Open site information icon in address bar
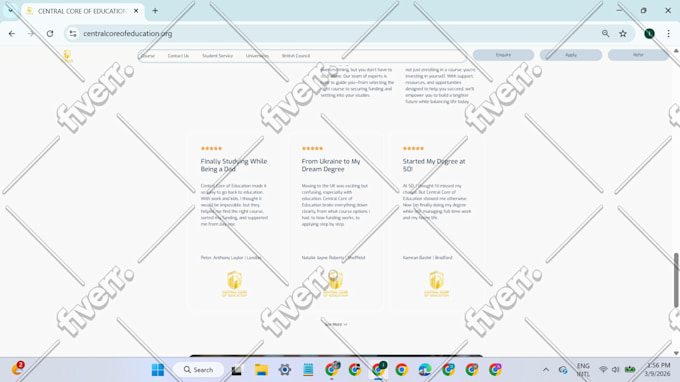The height and width of the screenshot is (382, 680). pyautogui.click(x=73, y=33)
